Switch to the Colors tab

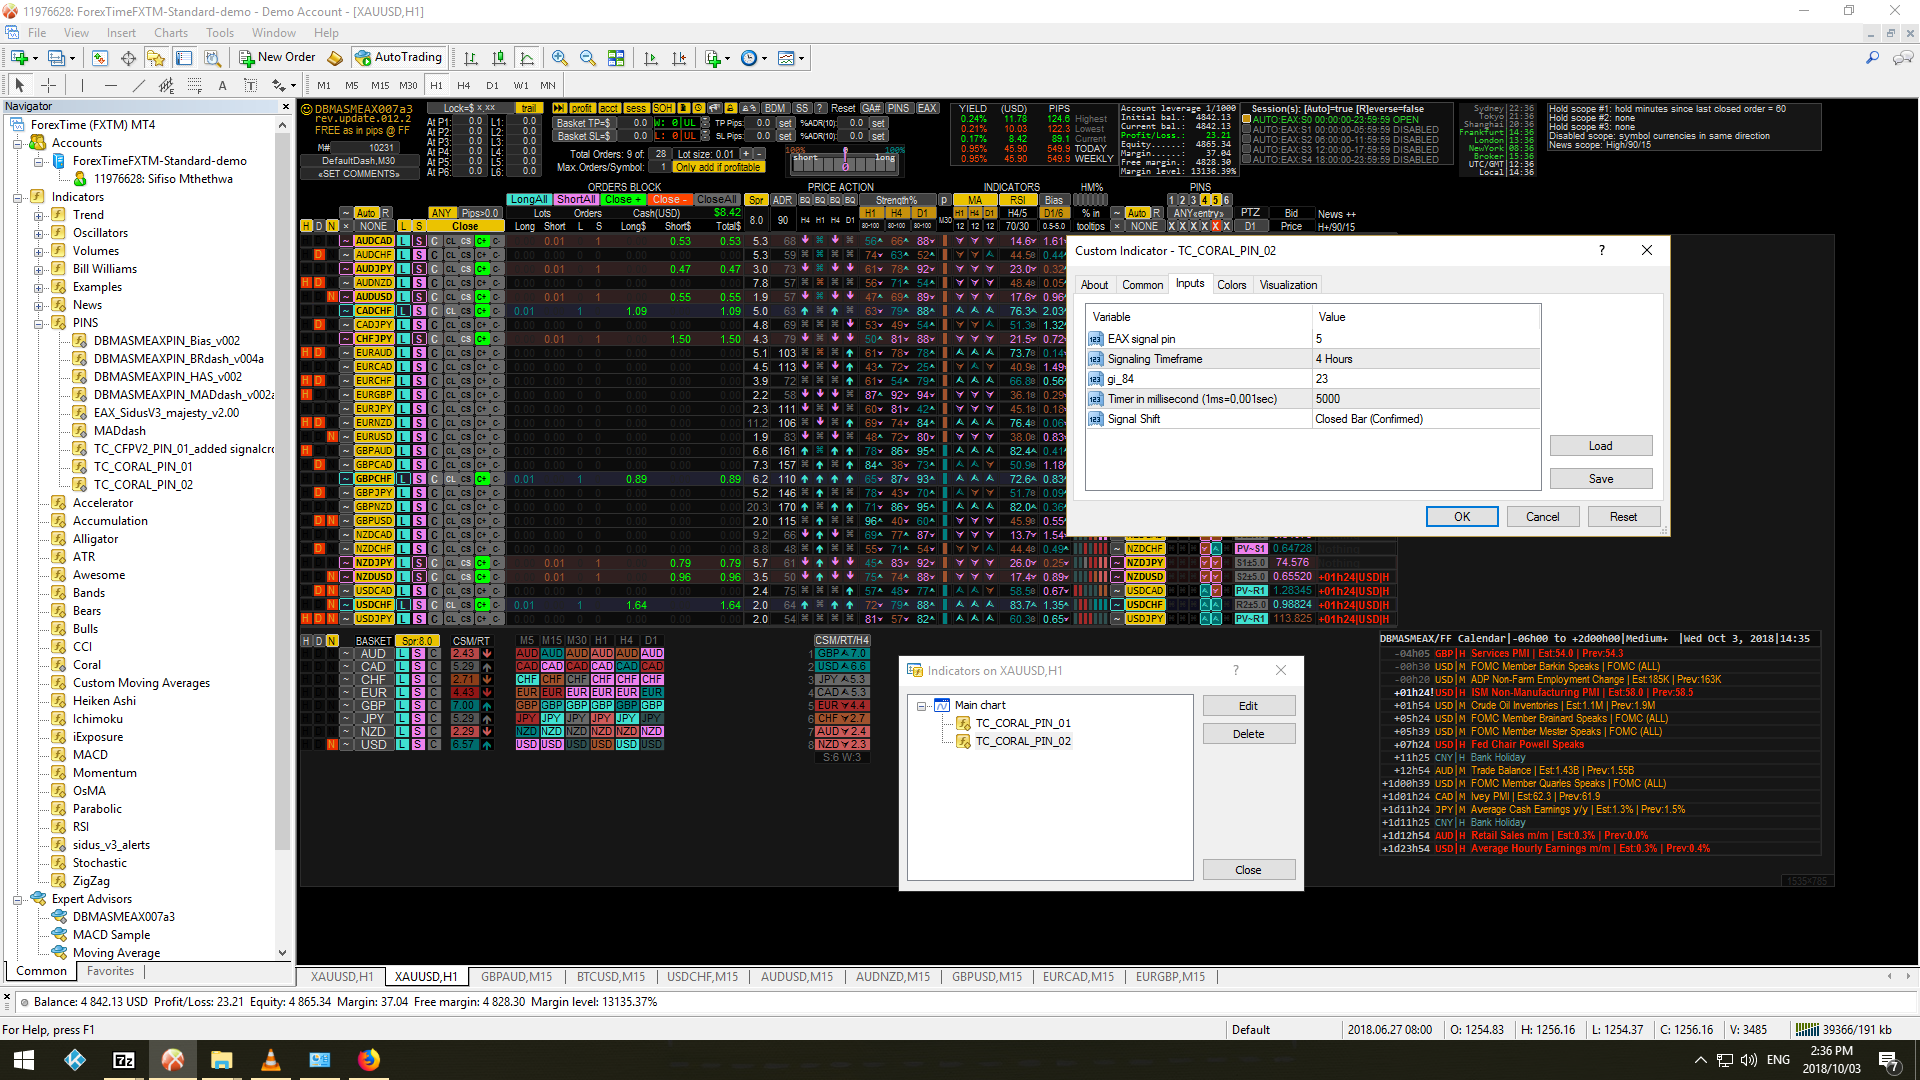pos(1231,285)
